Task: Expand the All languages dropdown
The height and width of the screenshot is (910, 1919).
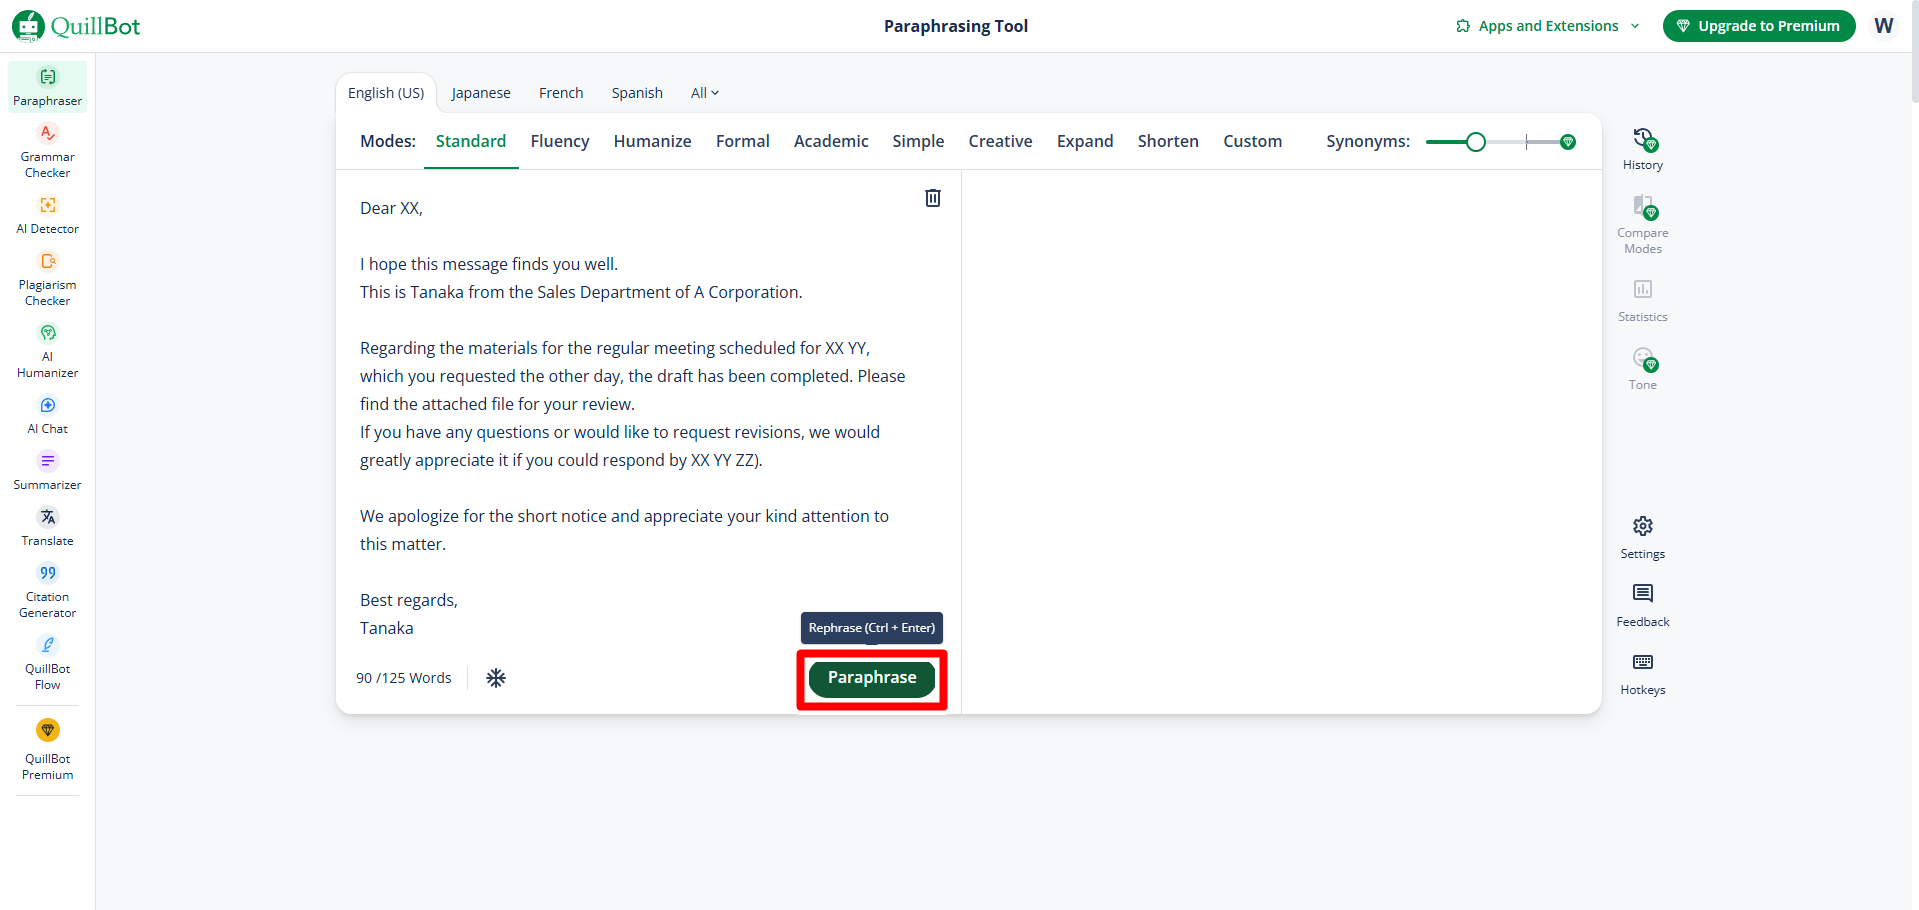Action: [705, 93]
